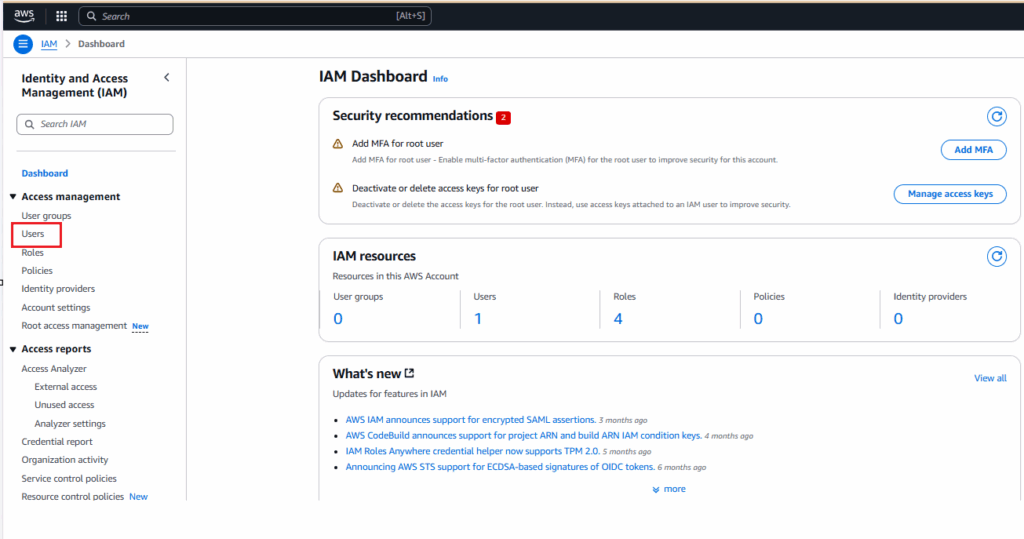The image size is (1024, 539).
Task: Open External access under Access Analyzer
Action: point(65,387)
